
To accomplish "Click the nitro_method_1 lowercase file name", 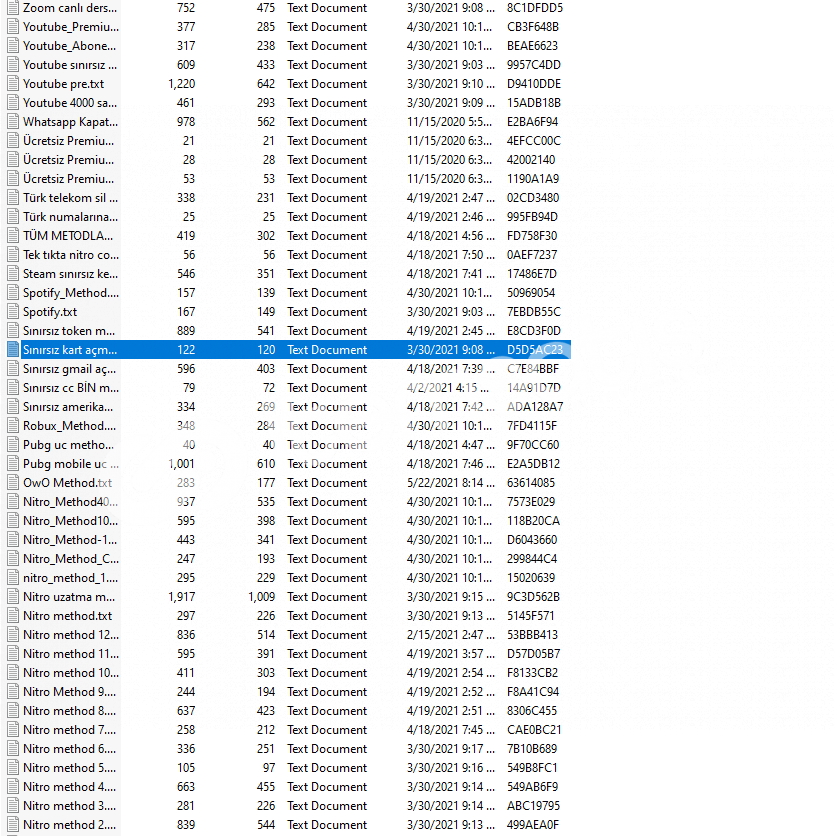I will (70, 578).
